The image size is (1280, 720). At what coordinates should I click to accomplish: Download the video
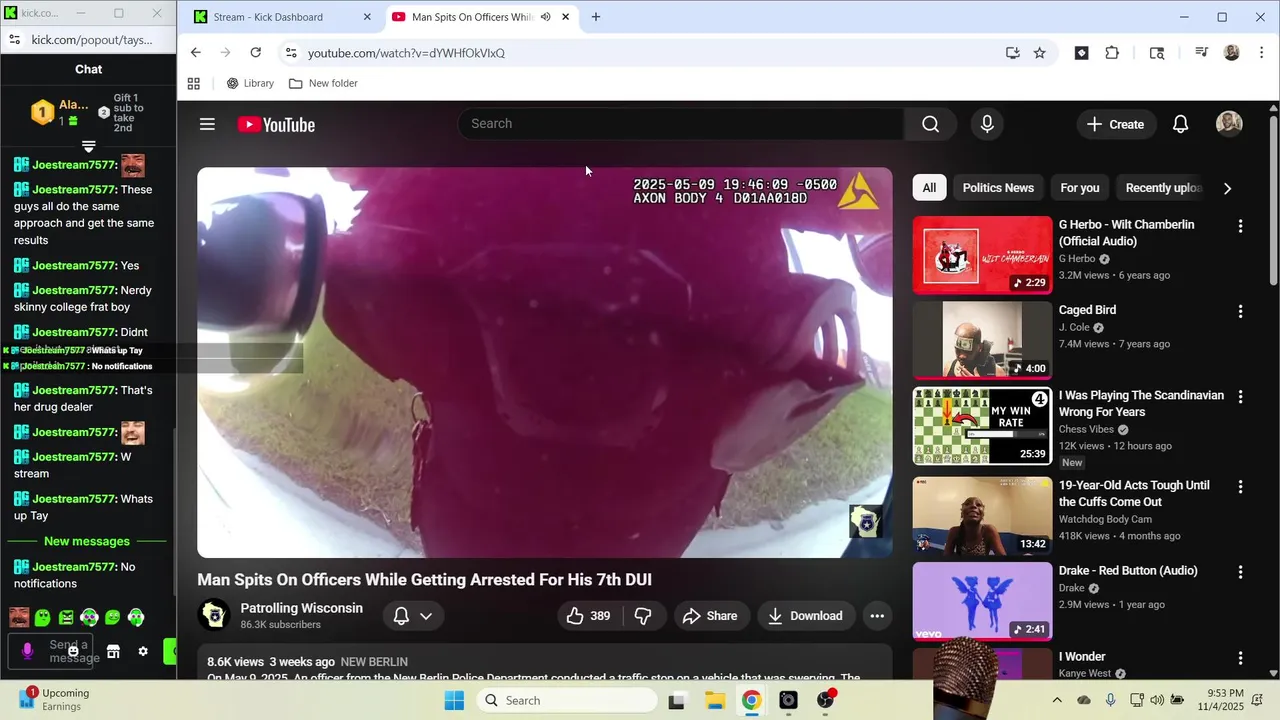[805, 616]
